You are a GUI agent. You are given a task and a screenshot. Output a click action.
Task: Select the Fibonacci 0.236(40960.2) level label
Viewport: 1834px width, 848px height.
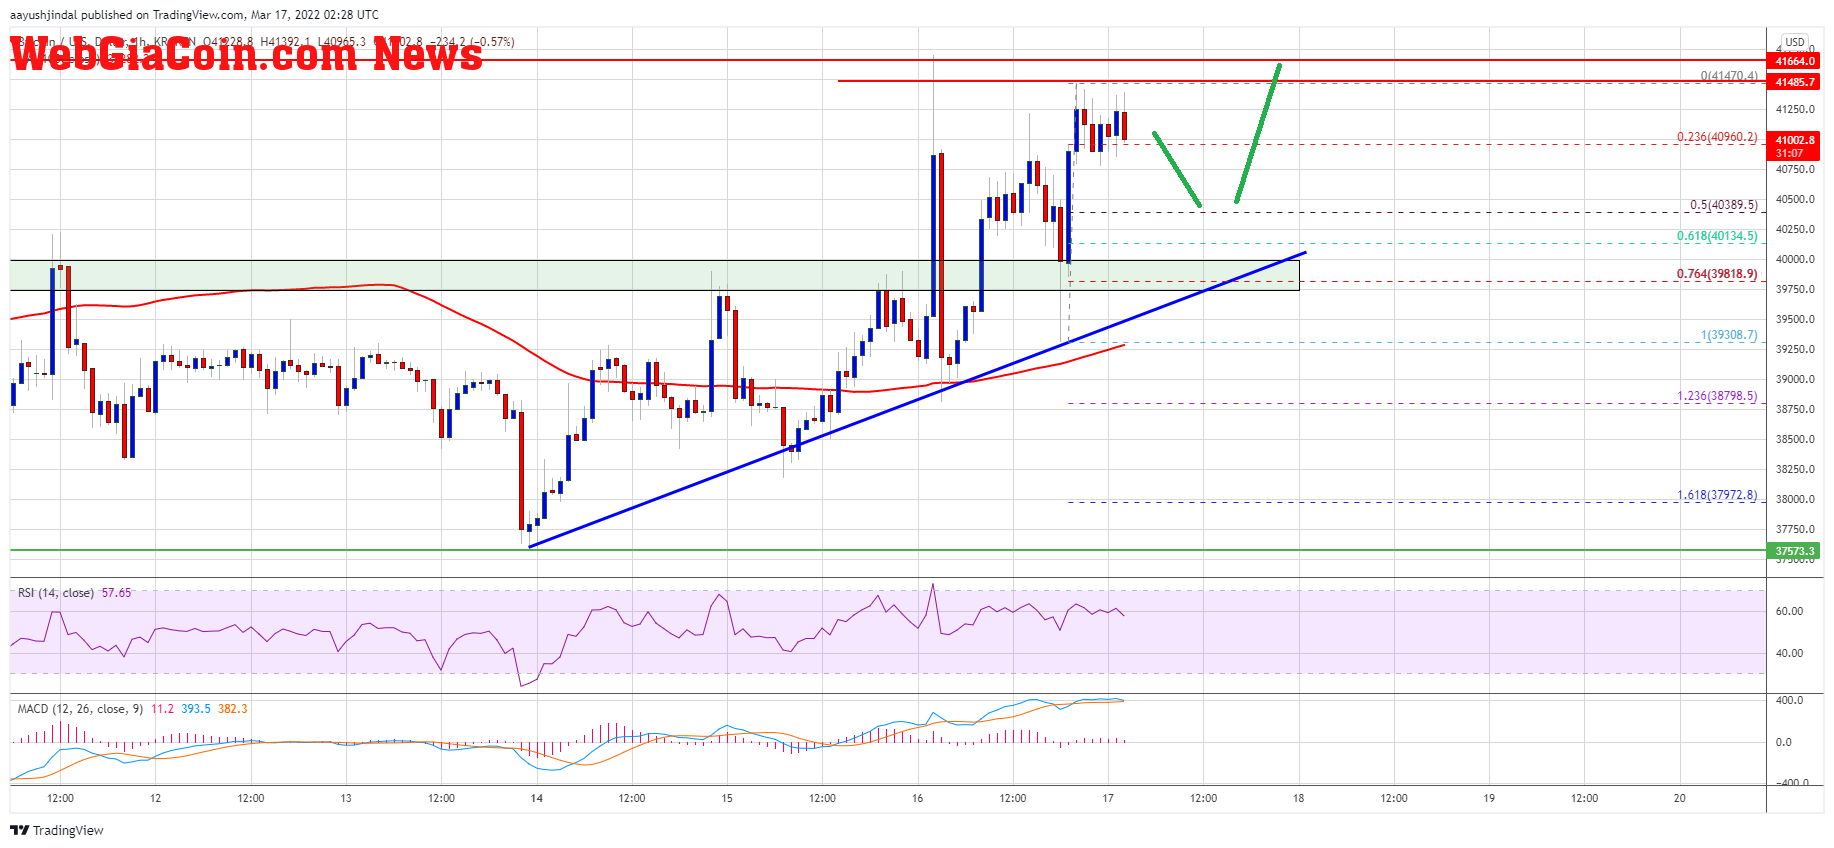click(1717, 137)
